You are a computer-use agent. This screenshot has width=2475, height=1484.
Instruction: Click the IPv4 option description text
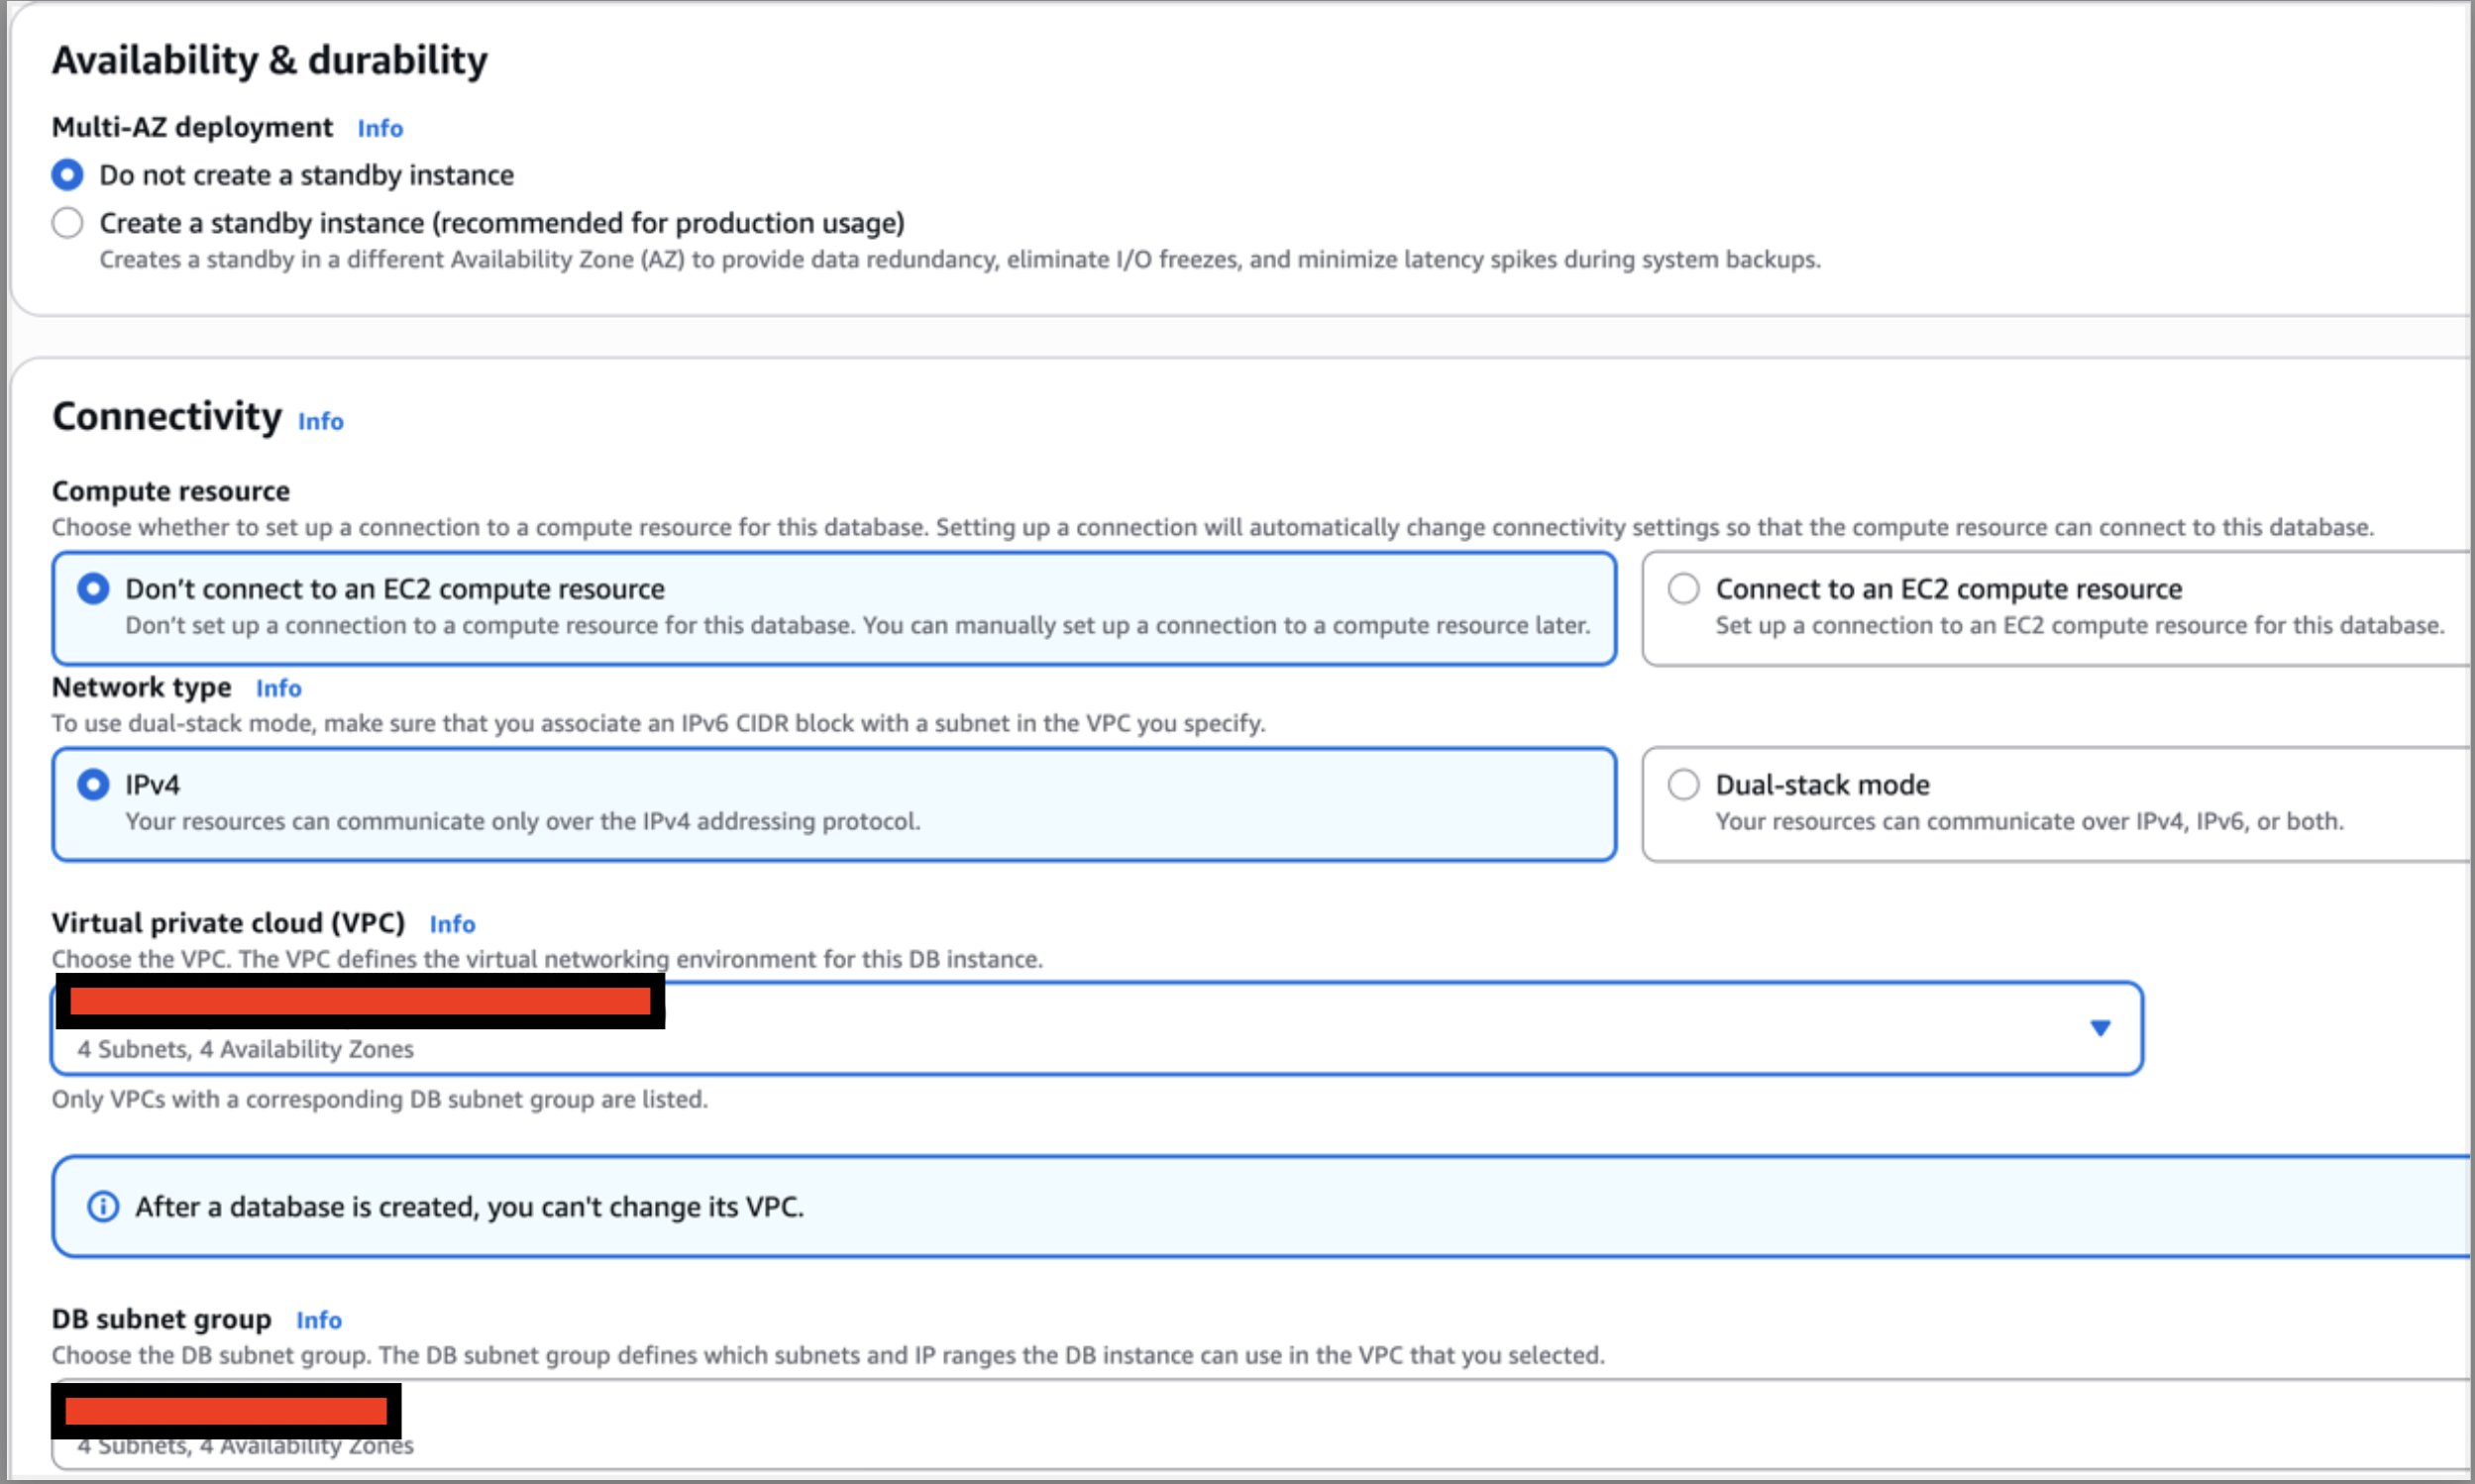pyautogui.click(x=522, y=821)
